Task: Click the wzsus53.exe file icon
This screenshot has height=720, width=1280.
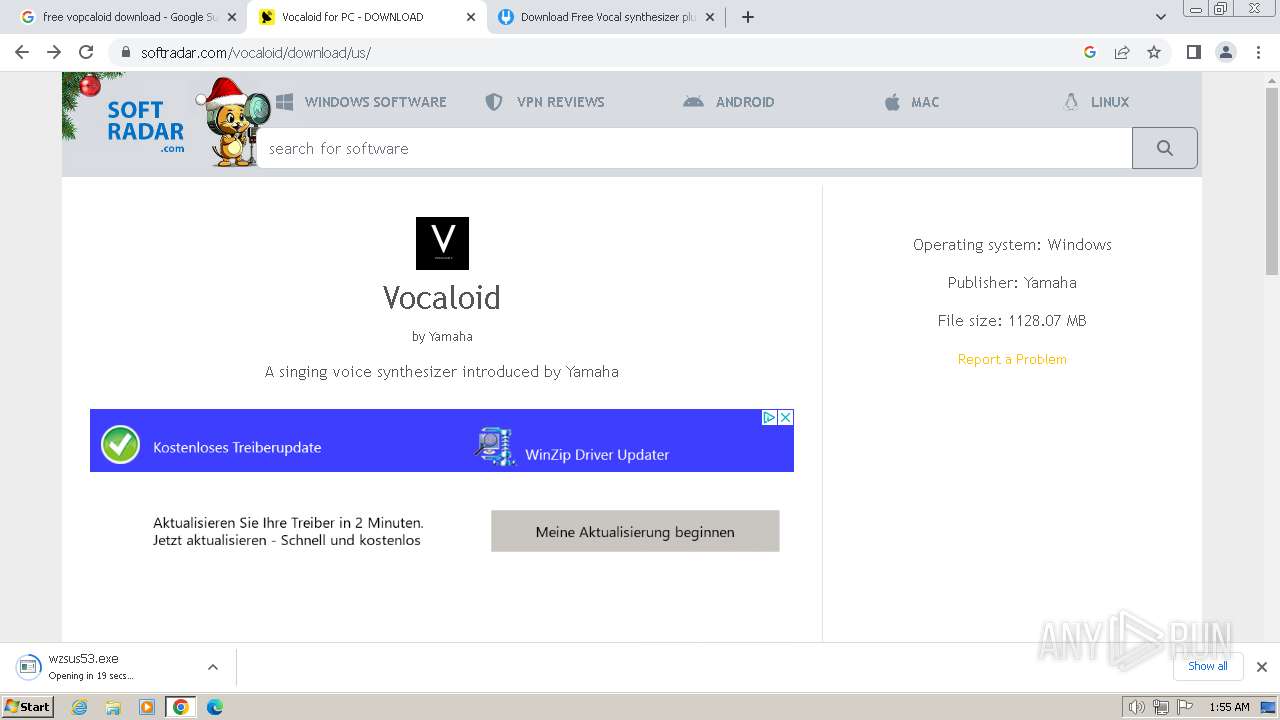Action: point(28,667)
